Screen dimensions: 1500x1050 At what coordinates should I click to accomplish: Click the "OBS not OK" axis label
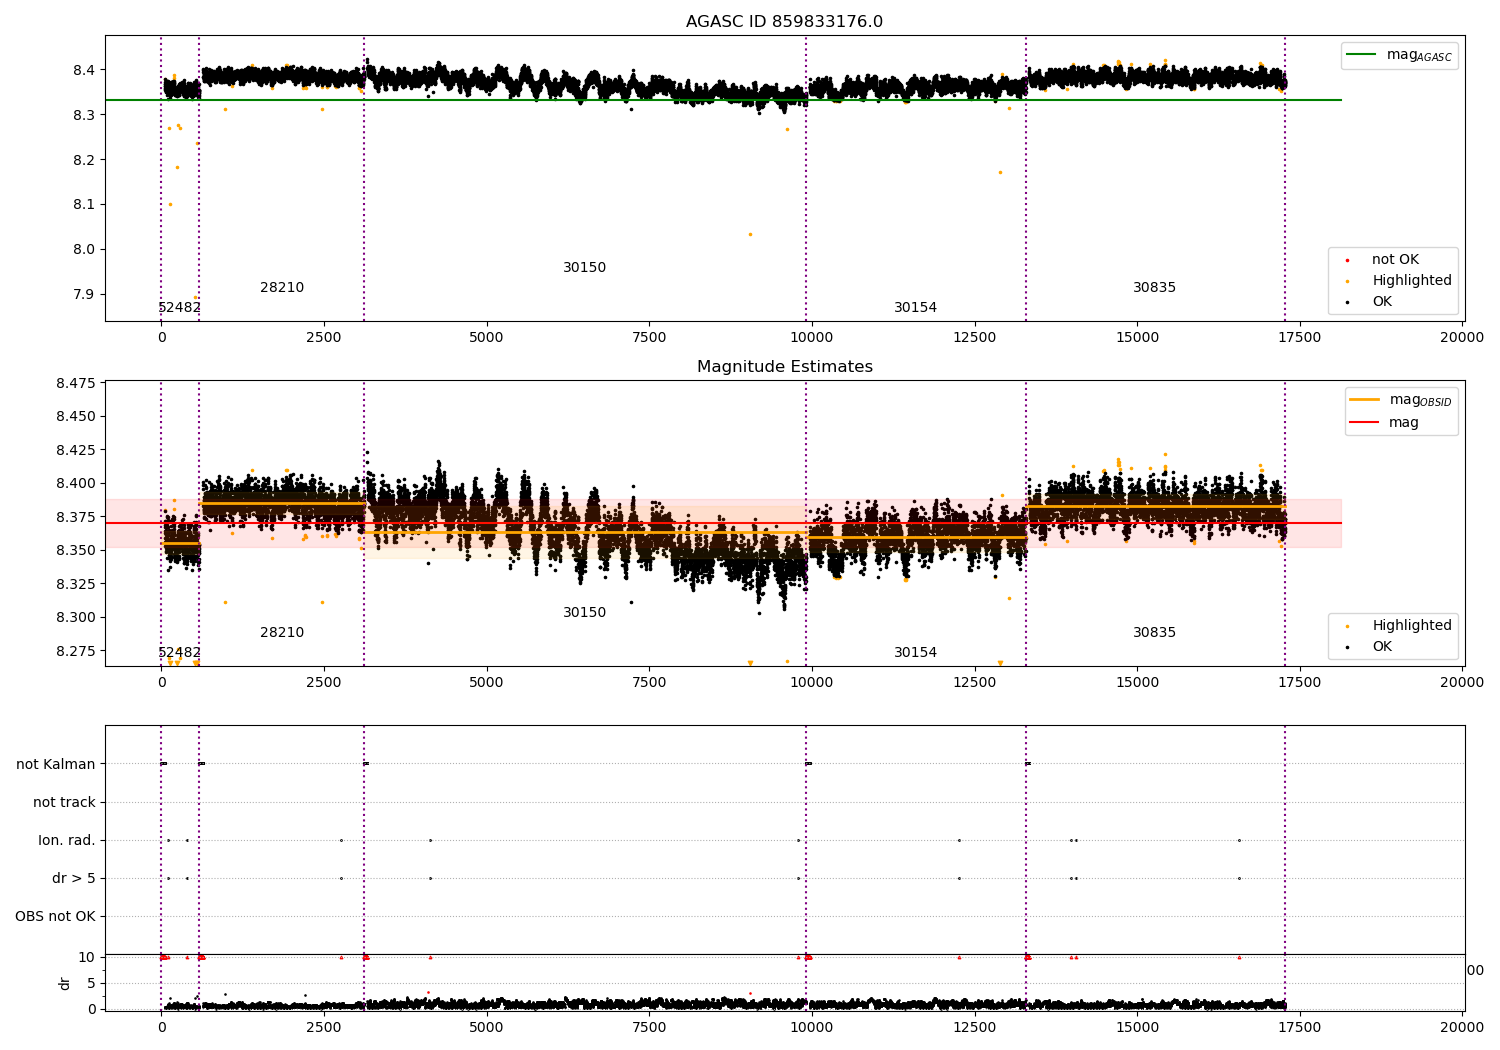tap(55, 917)
